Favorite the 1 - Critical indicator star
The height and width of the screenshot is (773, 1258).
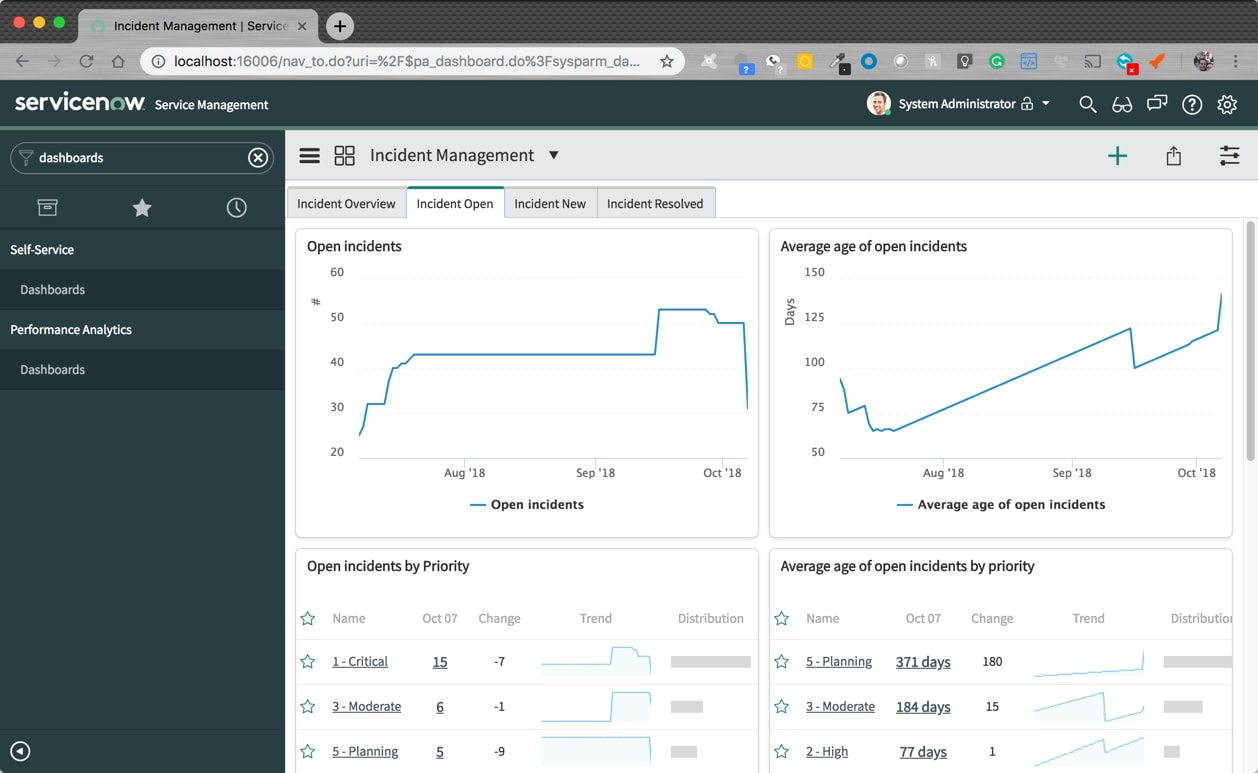pos(307,661)
